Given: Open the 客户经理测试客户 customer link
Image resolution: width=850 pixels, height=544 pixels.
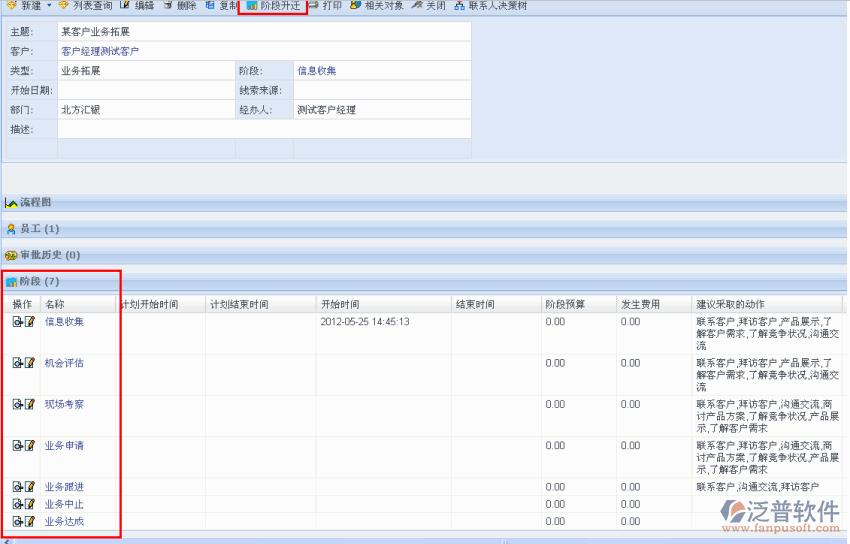Looking at the screenshot, I should point(100,51).
